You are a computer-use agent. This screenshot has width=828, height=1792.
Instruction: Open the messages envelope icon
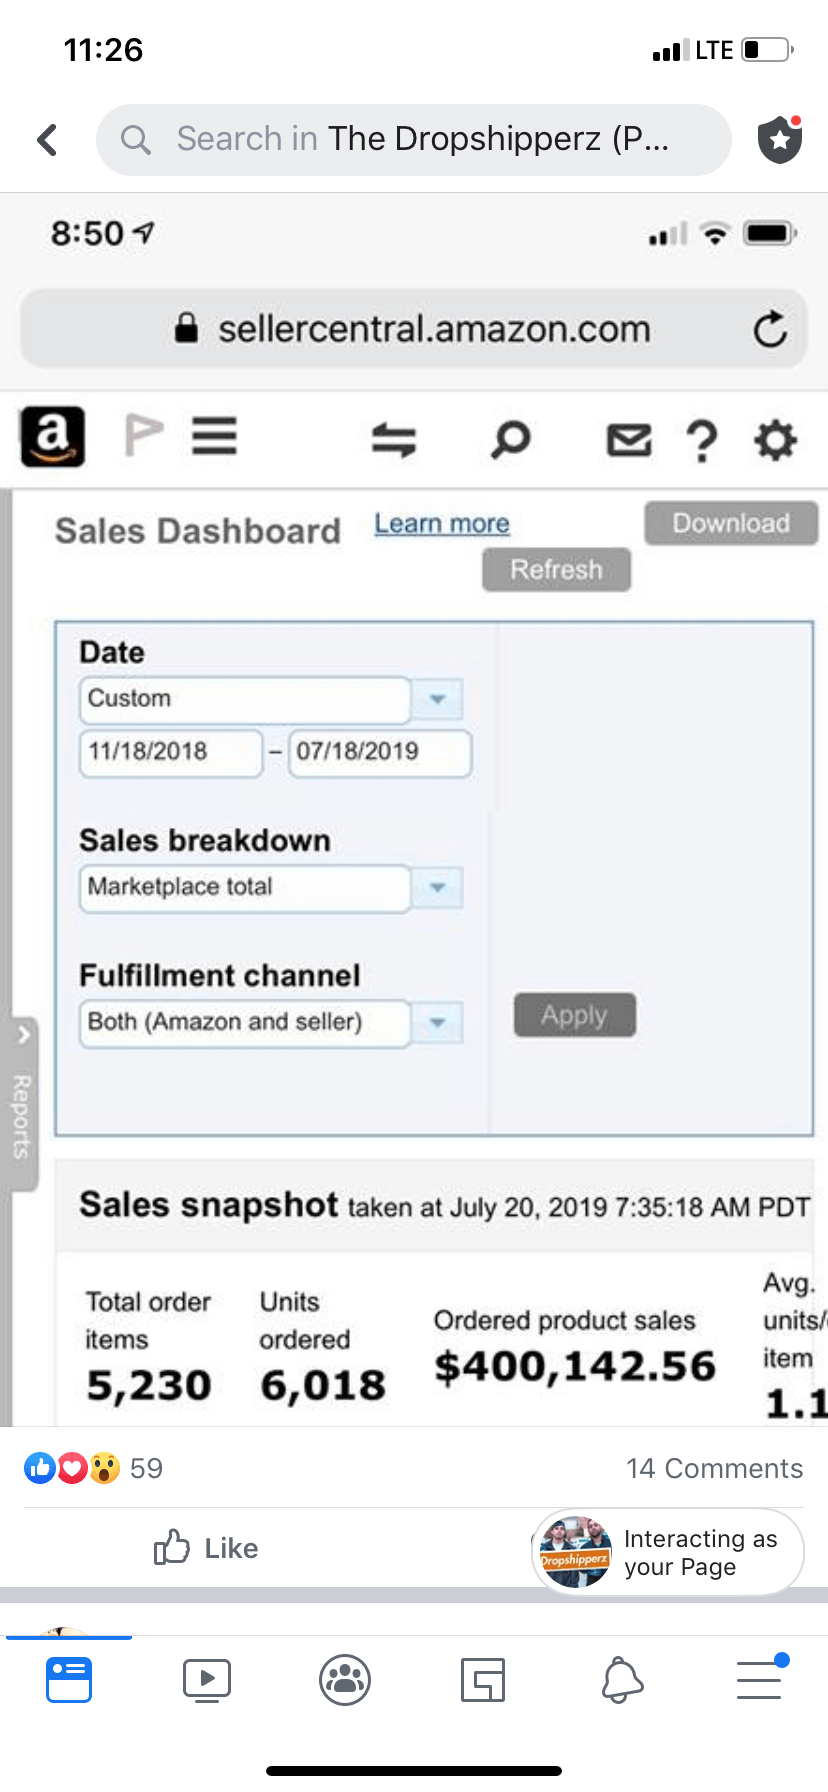click(629, 439)
